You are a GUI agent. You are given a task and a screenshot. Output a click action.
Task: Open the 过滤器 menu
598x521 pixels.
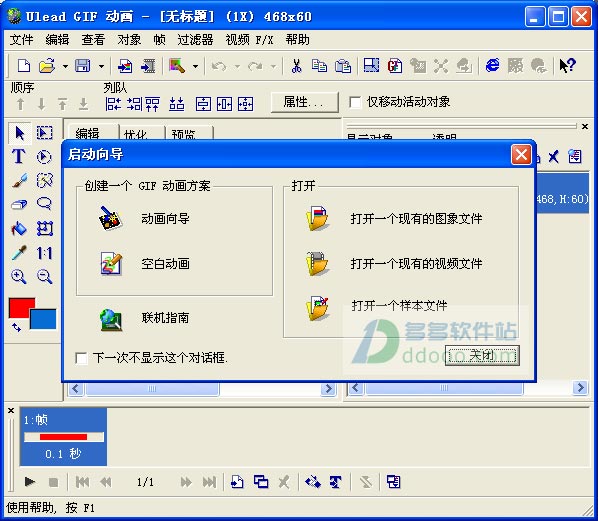(x=195, y=40)
